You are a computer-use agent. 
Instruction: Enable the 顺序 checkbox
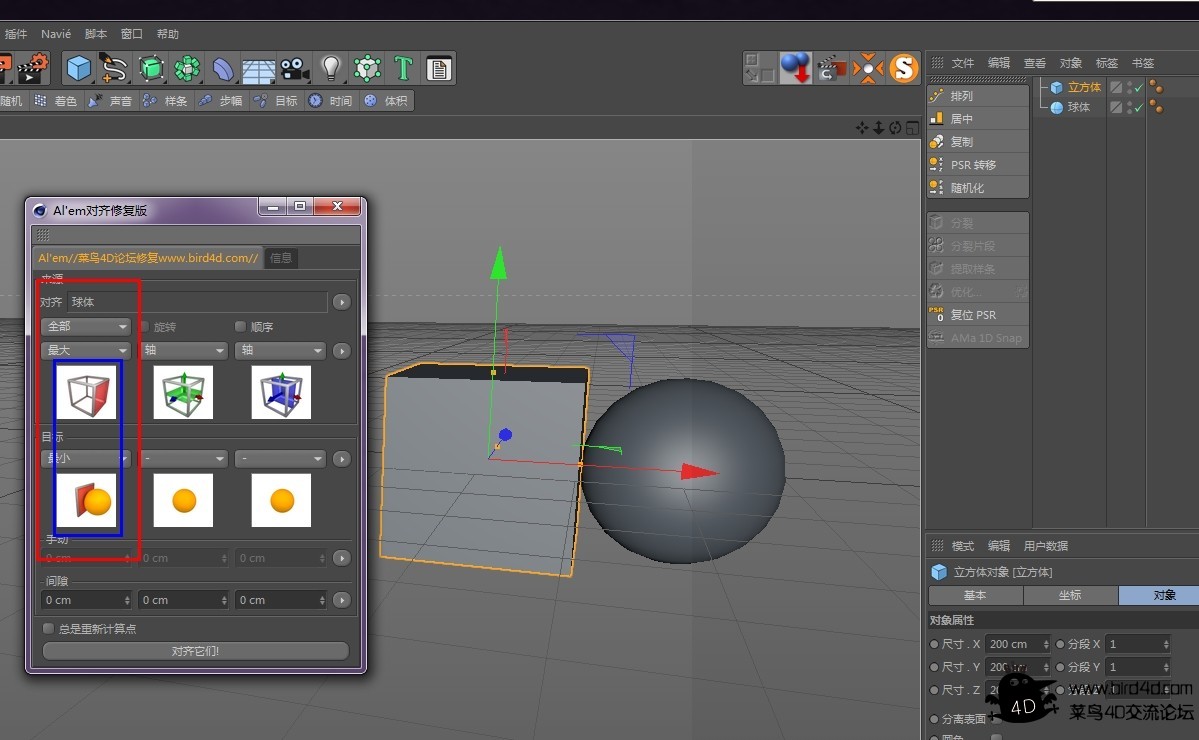pyautogui.click(x=240, y=327)
